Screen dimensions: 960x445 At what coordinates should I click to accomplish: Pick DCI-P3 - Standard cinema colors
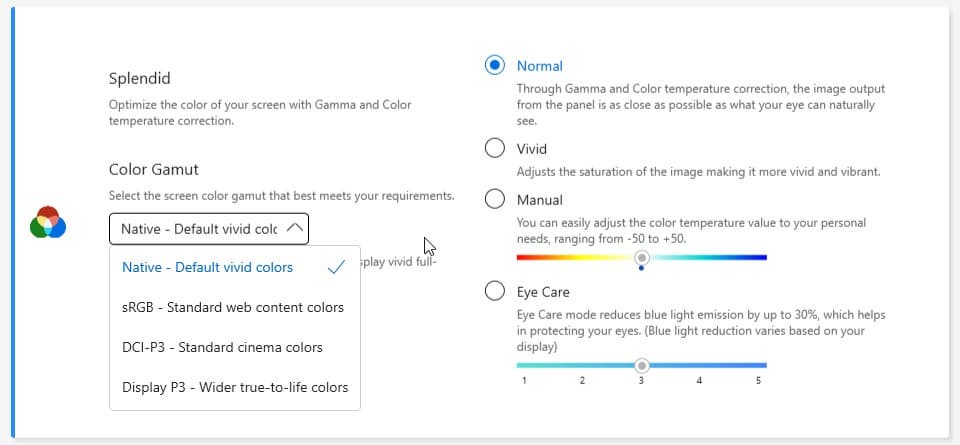click(222, 347)
